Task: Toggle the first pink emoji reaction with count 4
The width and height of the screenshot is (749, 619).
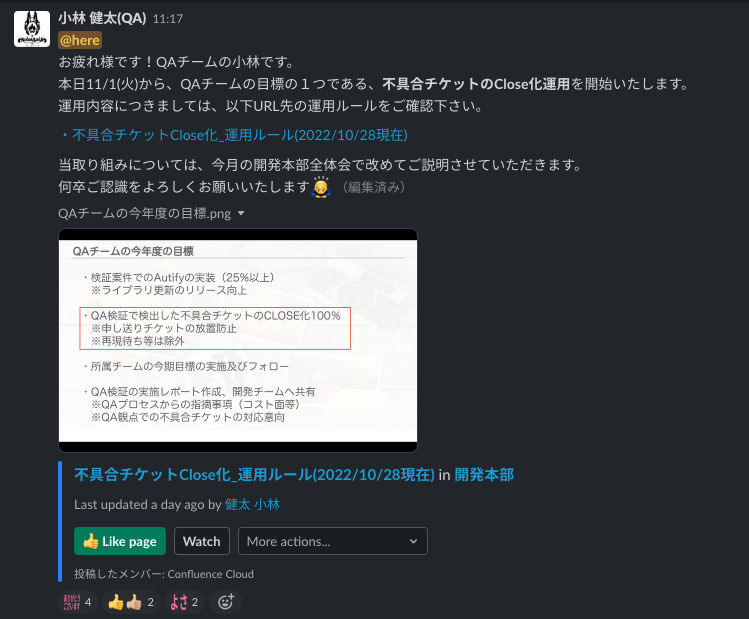Action: tap(78, 602)
